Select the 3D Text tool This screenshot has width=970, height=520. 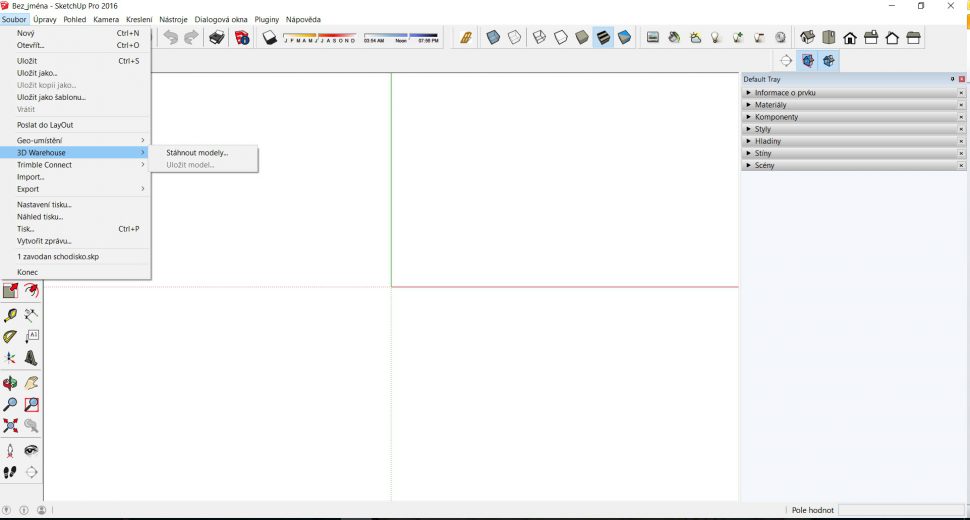click(31, 358)
